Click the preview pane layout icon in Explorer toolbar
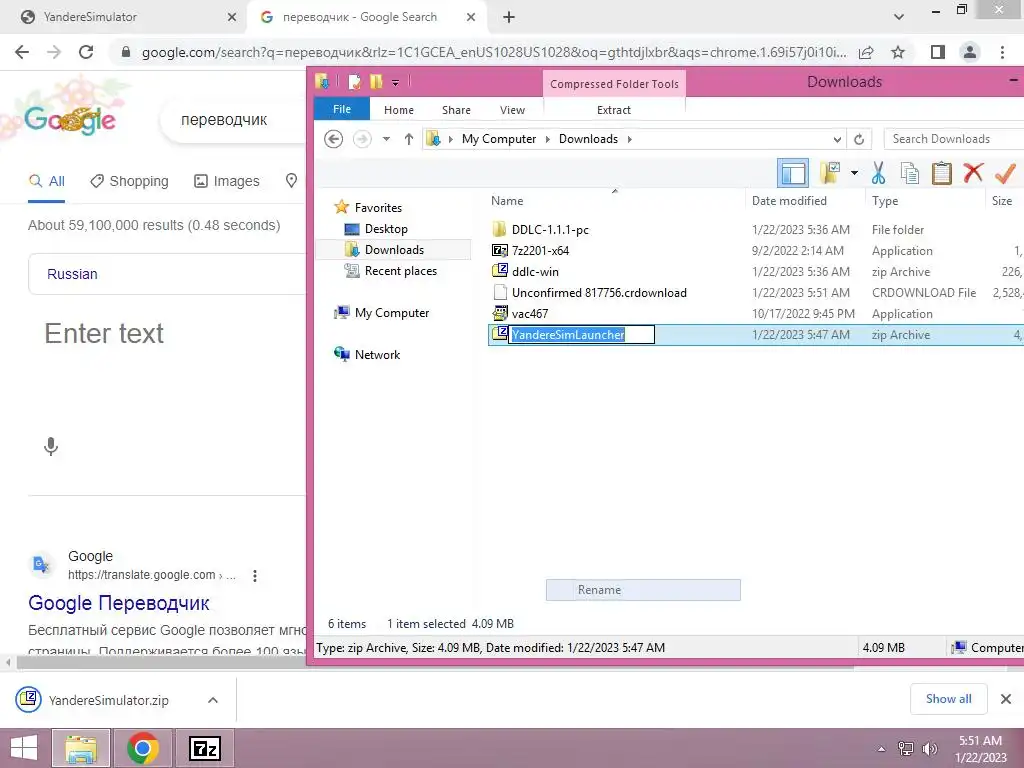The width and height of the screenshot is (1024, 768). click(x=793, y=173)
